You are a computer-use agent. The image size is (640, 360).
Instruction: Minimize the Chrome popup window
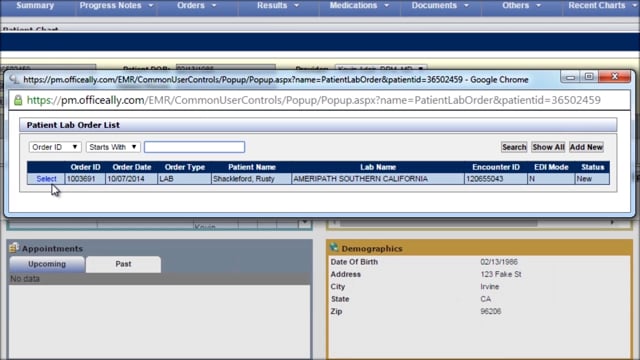570,77
